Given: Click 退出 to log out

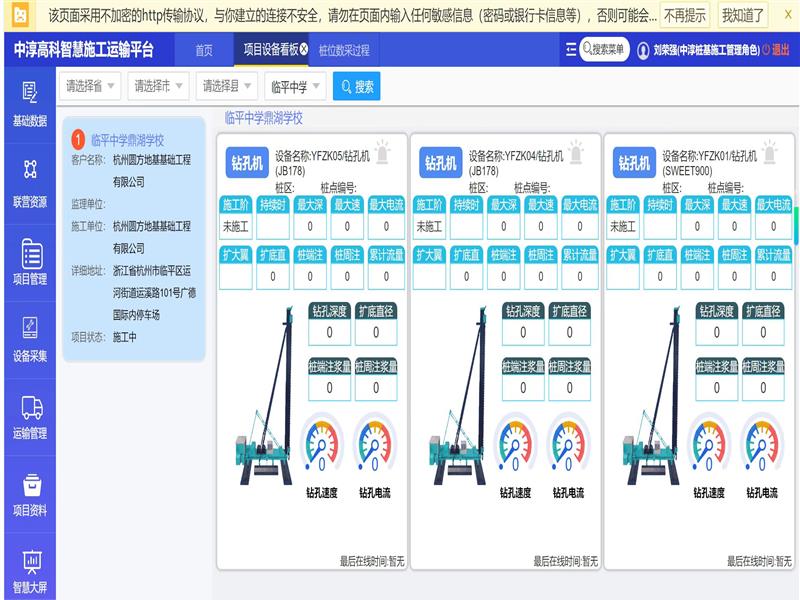Looking at the screenshot, I should pyautogui.click(x=776, y=50).
